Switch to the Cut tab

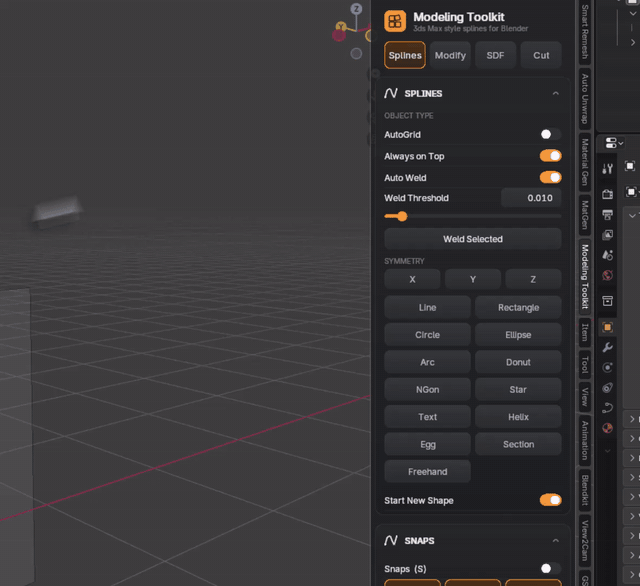(541, 55)
